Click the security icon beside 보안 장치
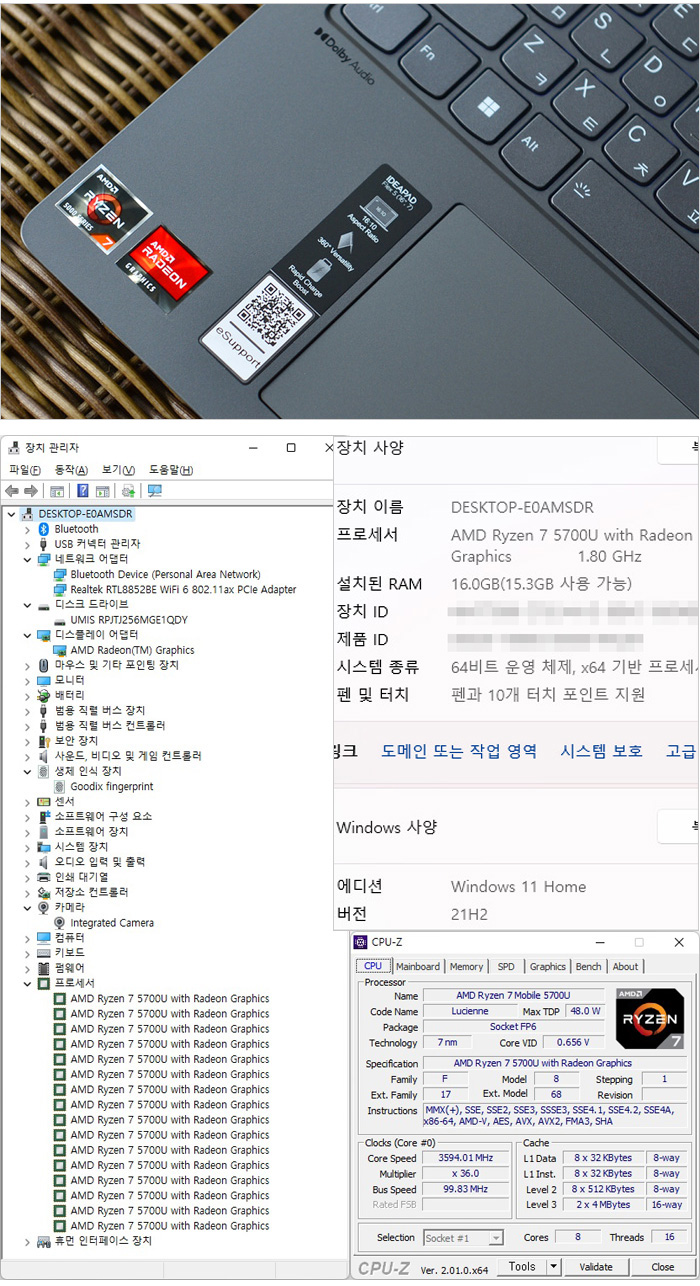 click(x=43, y=741)
